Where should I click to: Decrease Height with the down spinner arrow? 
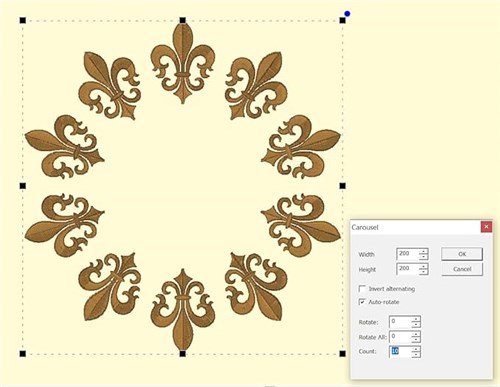[x=424, y=272]
